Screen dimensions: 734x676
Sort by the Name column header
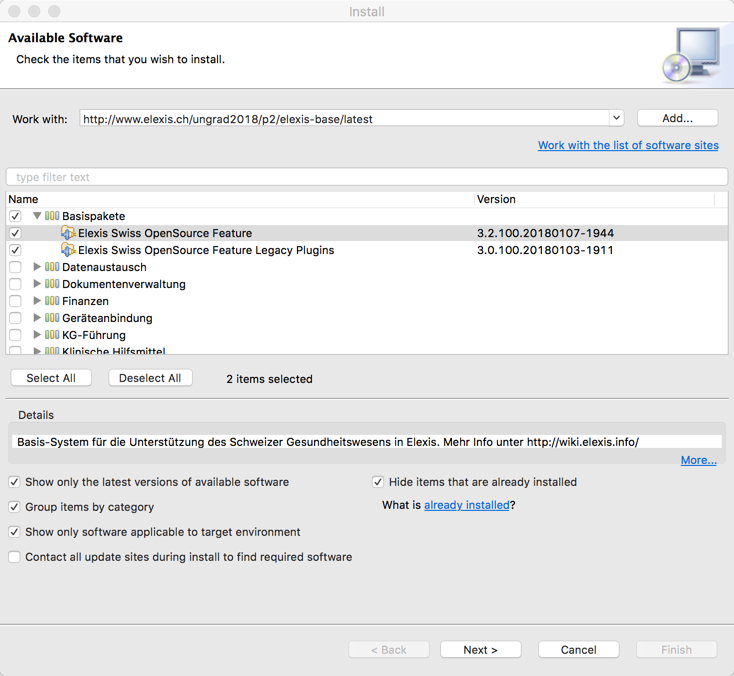pos(240,199)
